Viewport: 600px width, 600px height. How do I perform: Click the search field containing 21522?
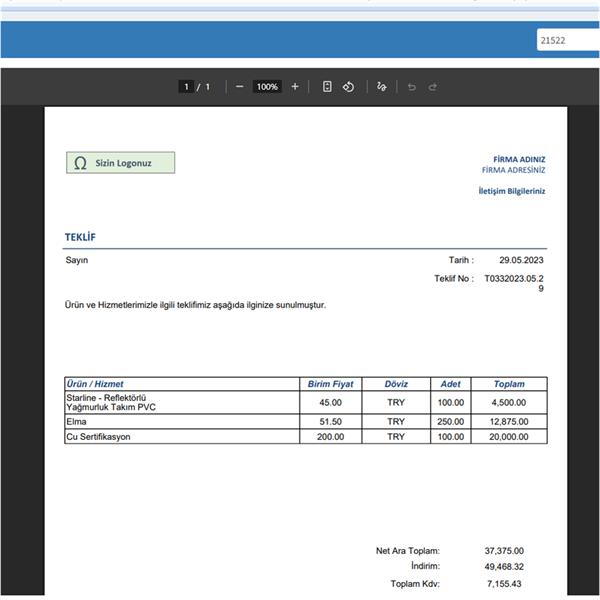pyautogui.click(x=568, y=40)
